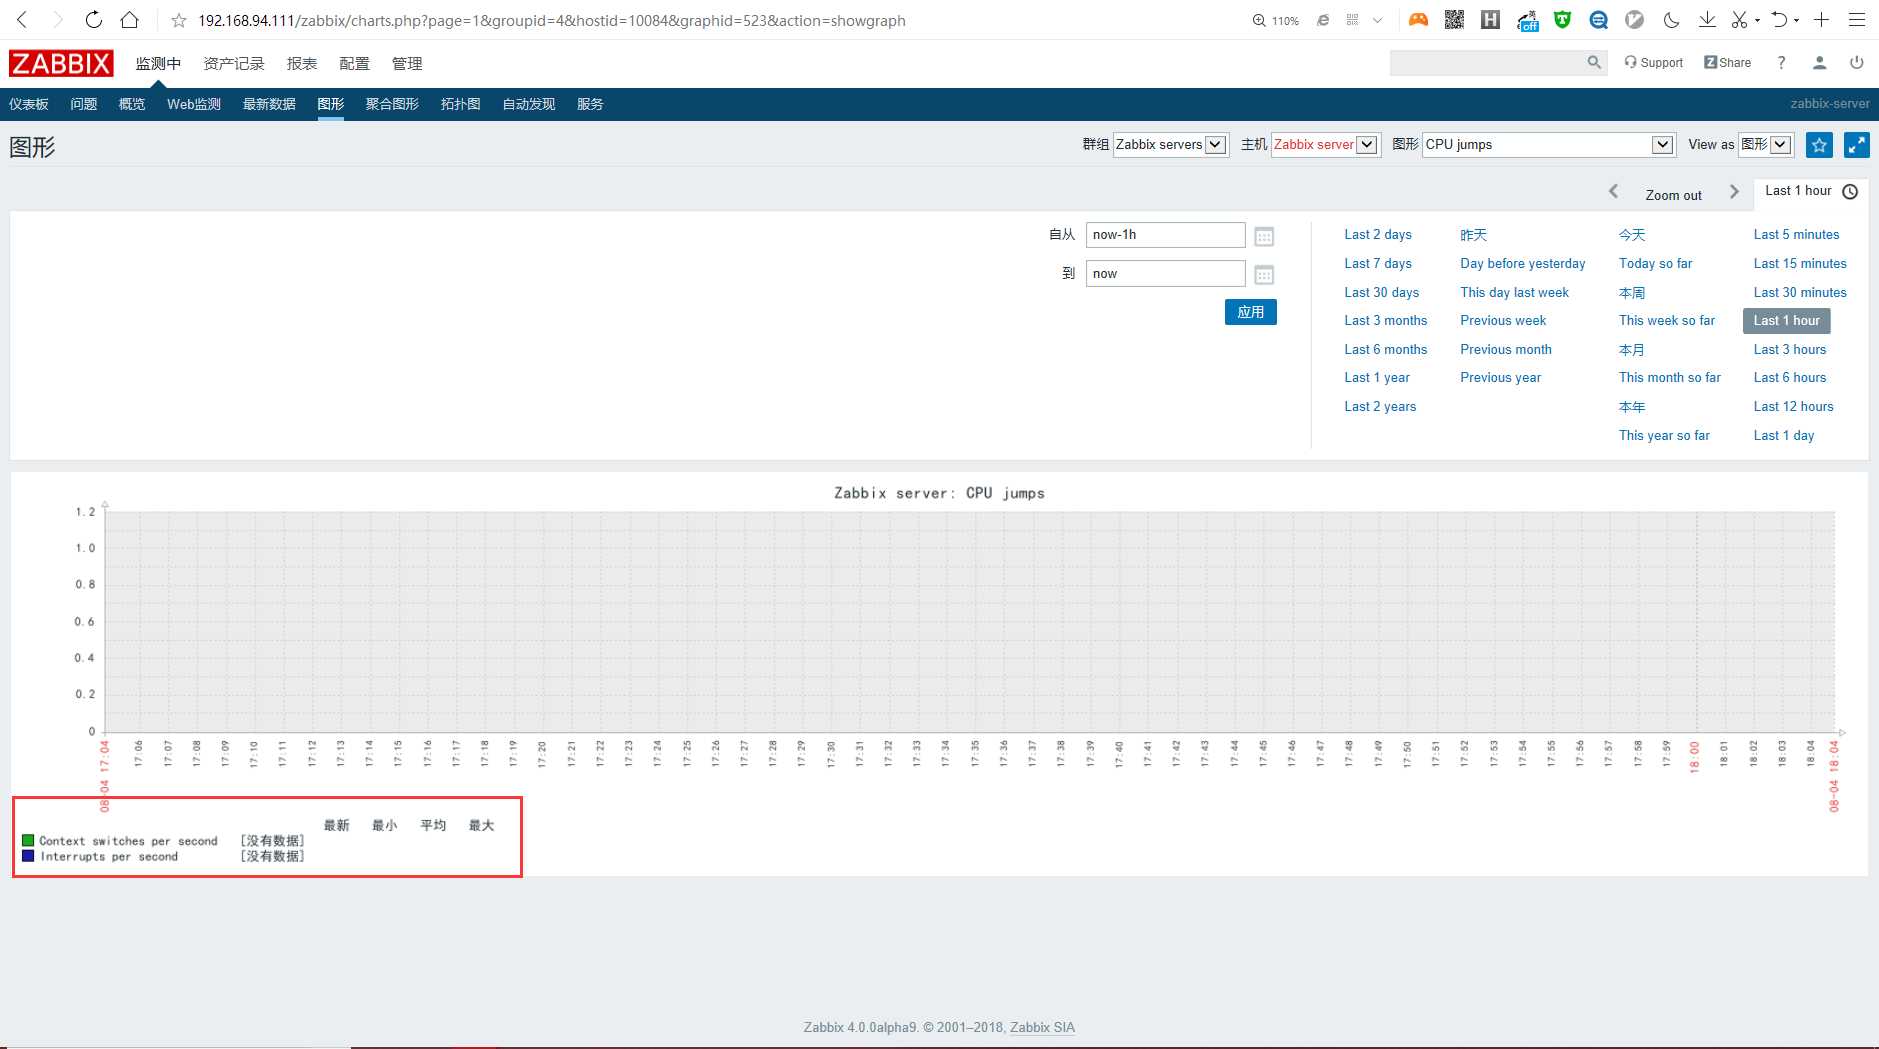Expand browser extensions chevron dropdown
Image resolution: width=1879 pixels, height=1049 pixels.
[x=1378, y=20]
